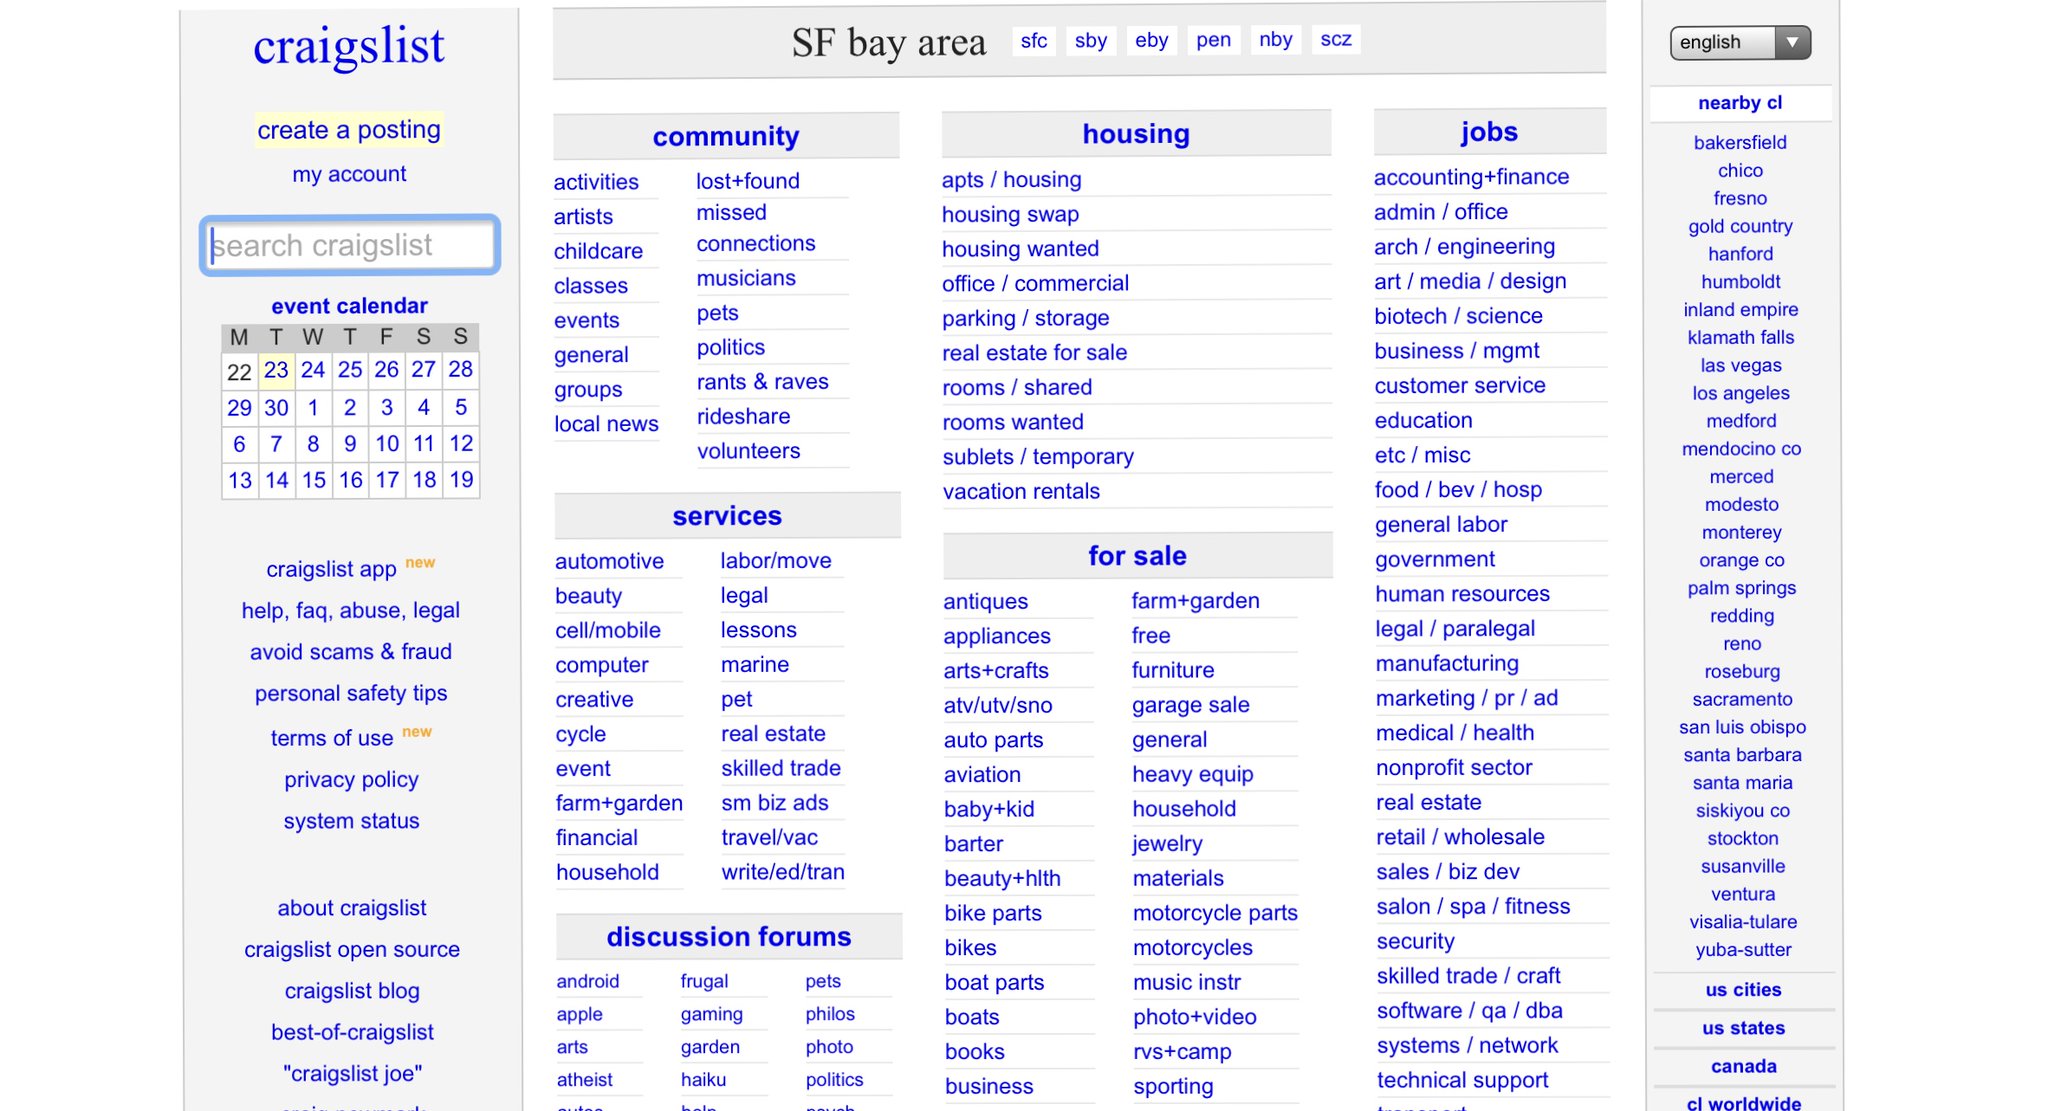Viewport: 2048px width, 1111px height.
Task: Browse the free for sale category
Action: pos(1151,636)
